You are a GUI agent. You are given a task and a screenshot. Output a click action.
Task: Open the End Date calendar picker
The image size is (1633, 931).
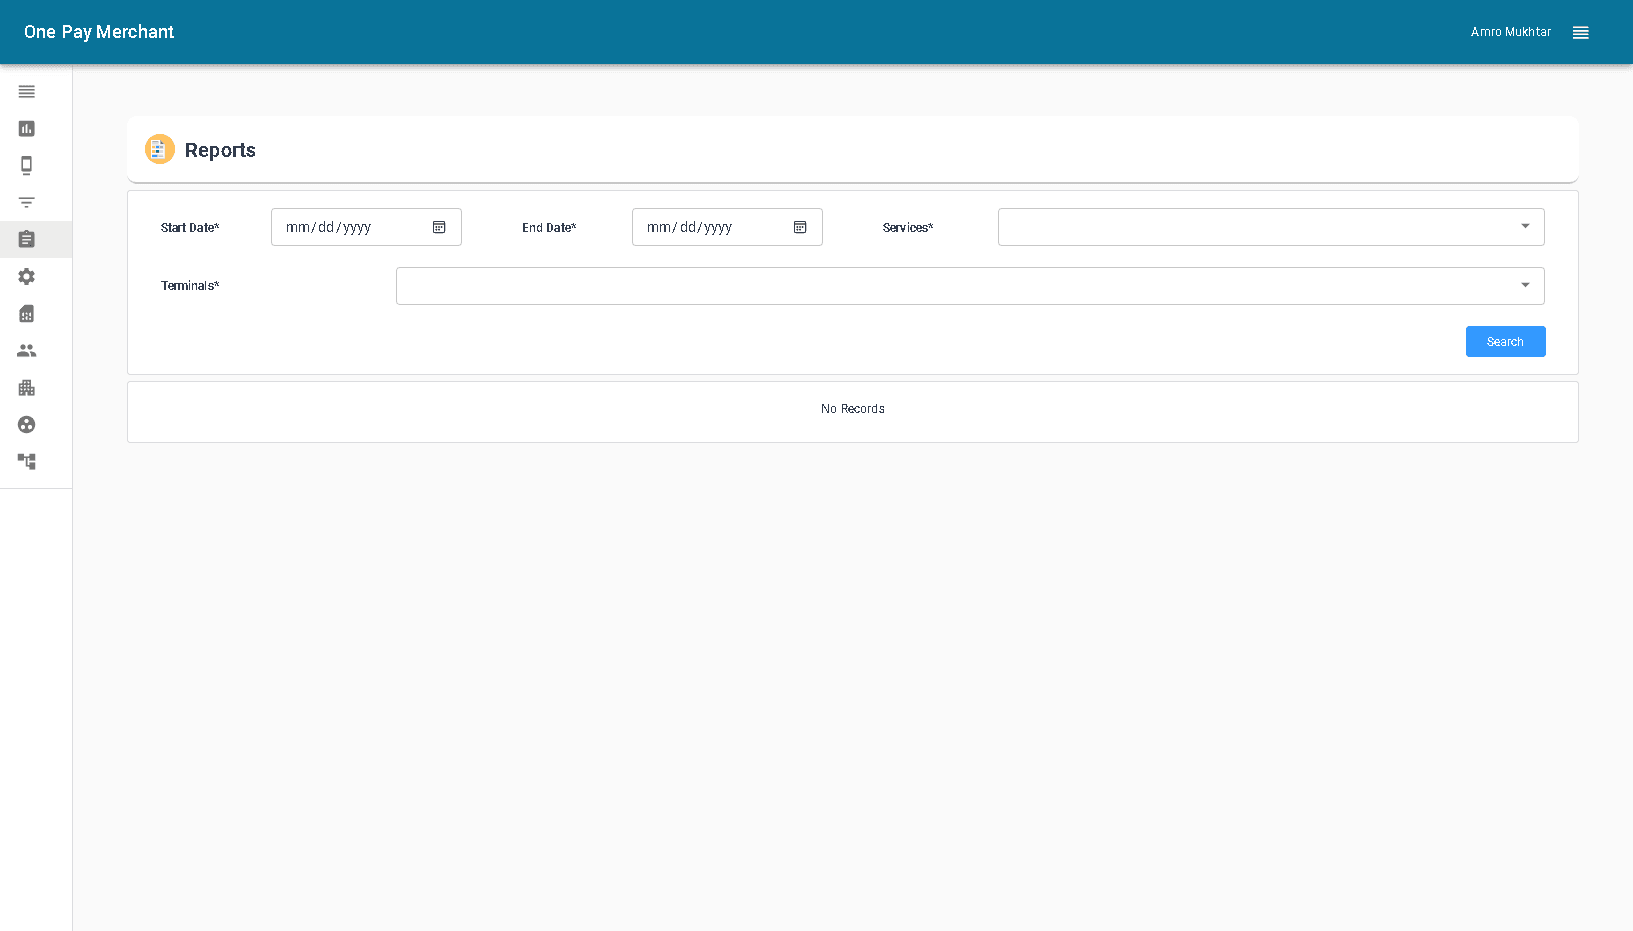(x=799, y=227)
